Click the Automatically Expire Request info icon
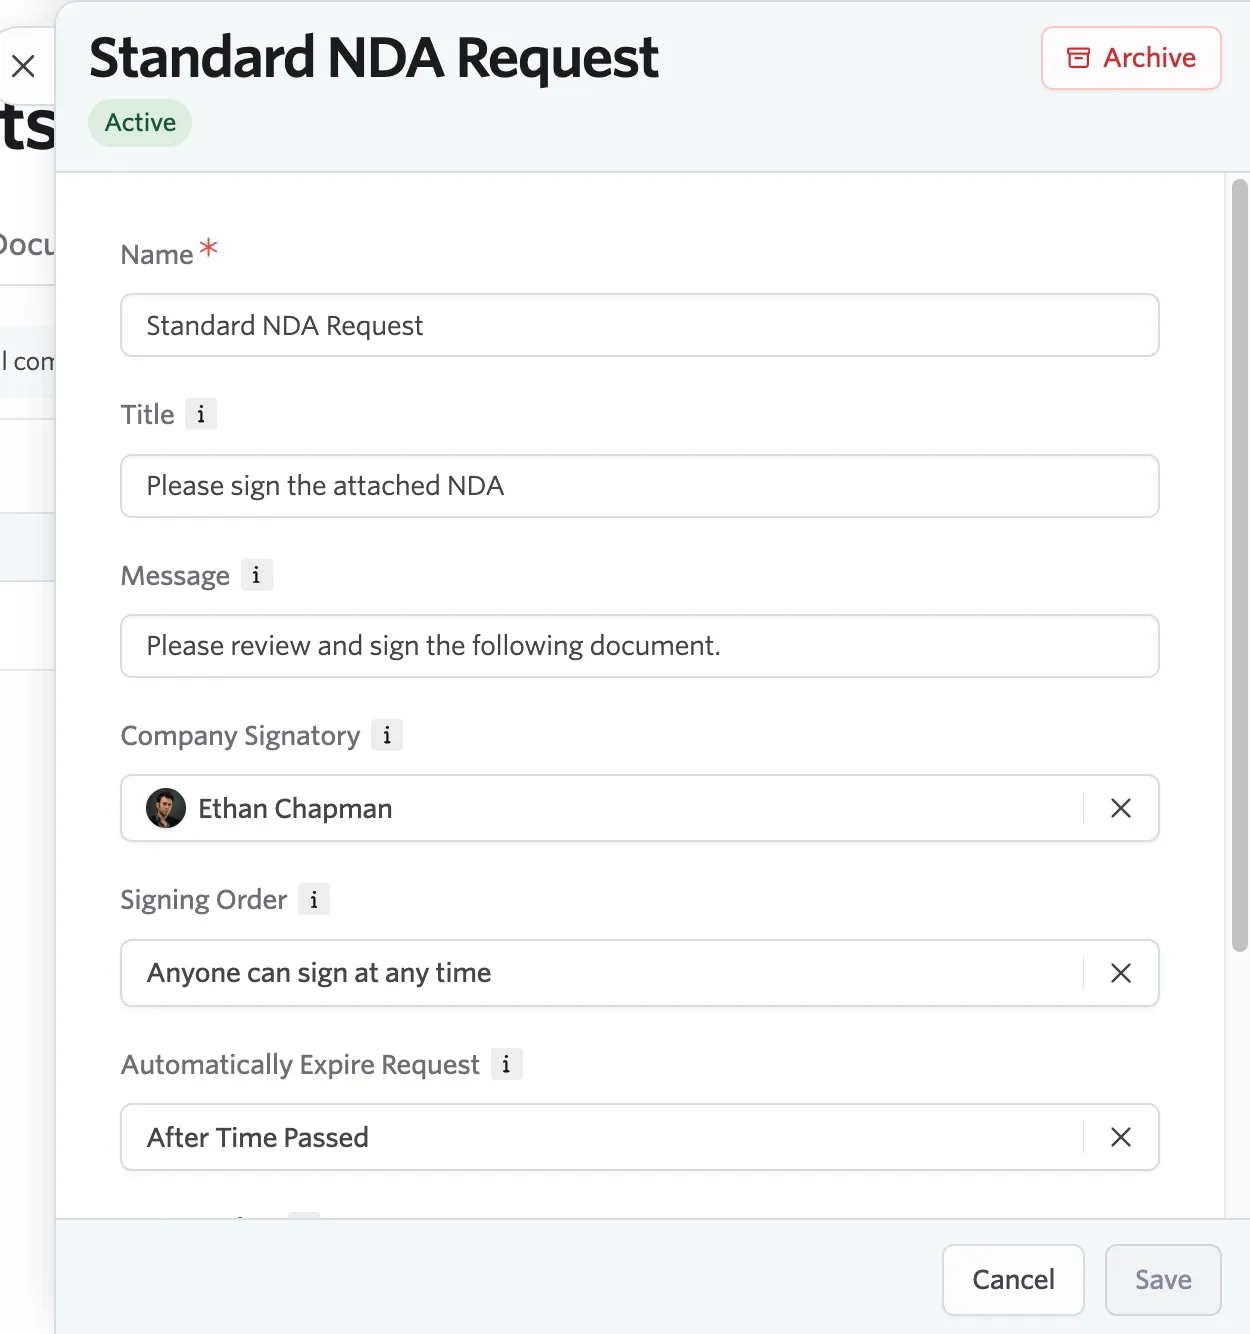 tap(506, 1064)
